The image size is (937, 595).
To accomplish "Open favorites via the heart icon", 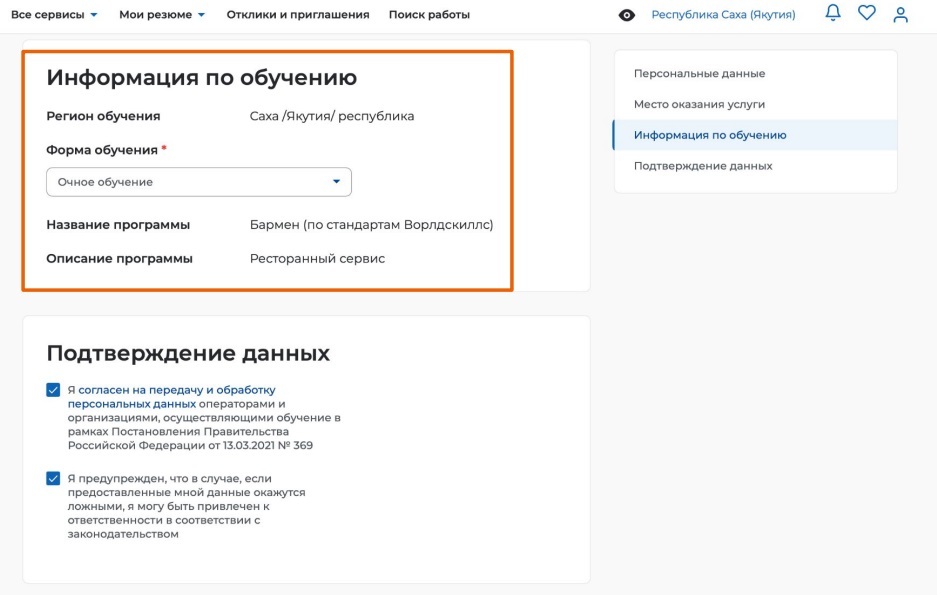I will coord(866,14).
